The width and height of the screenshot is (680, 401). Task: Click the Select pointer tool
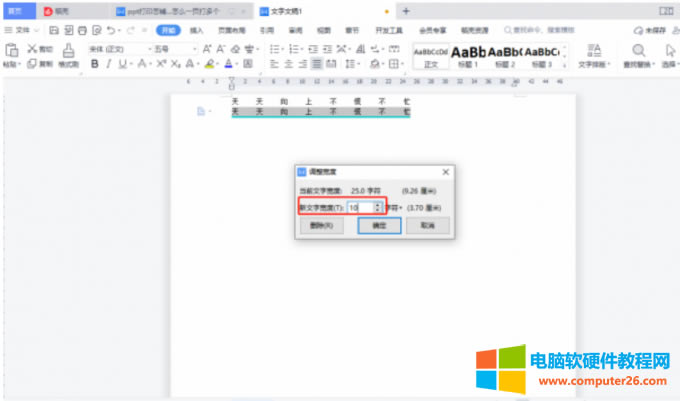pos(670,56)
